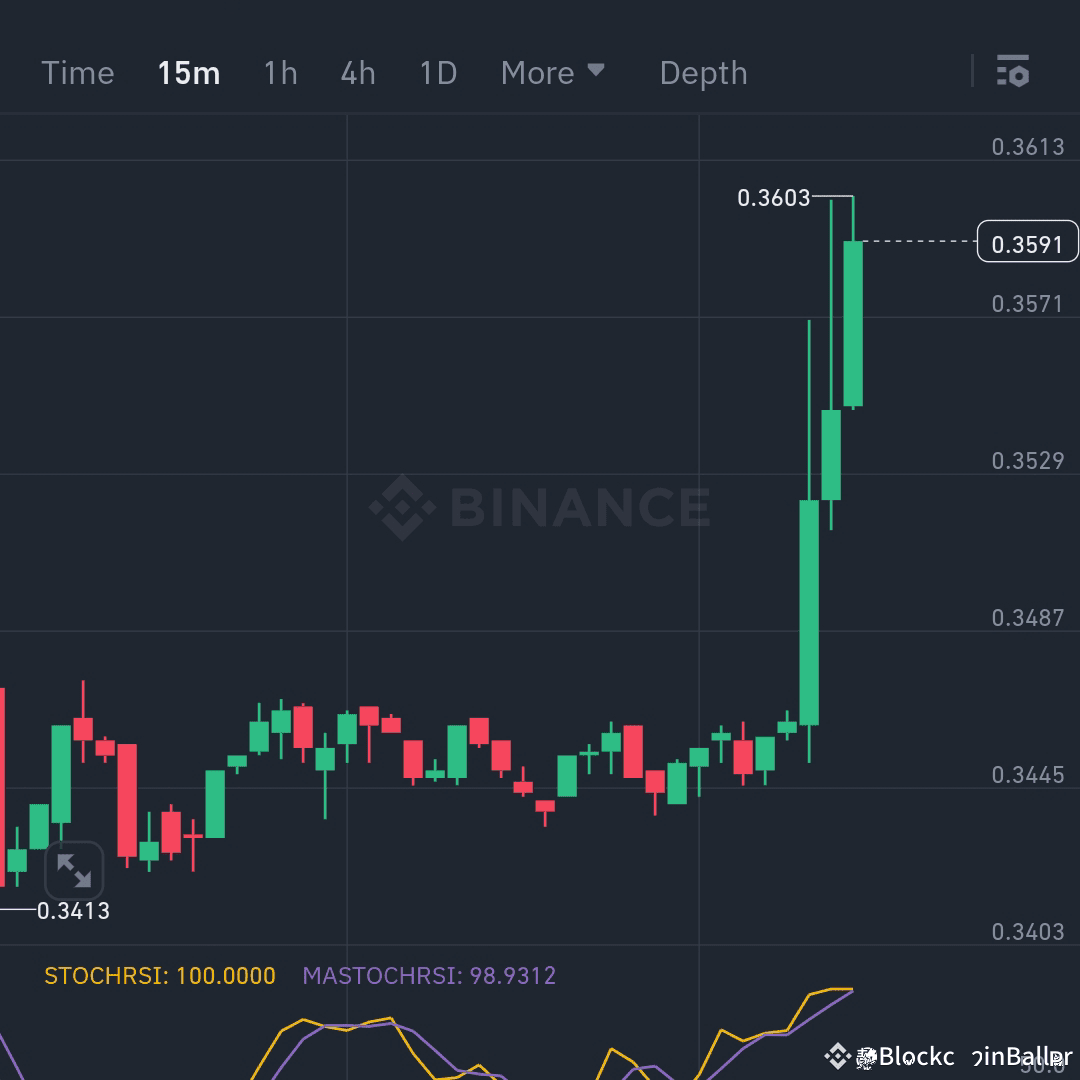Switch to the Time chart view

click(x=78, y=72)
